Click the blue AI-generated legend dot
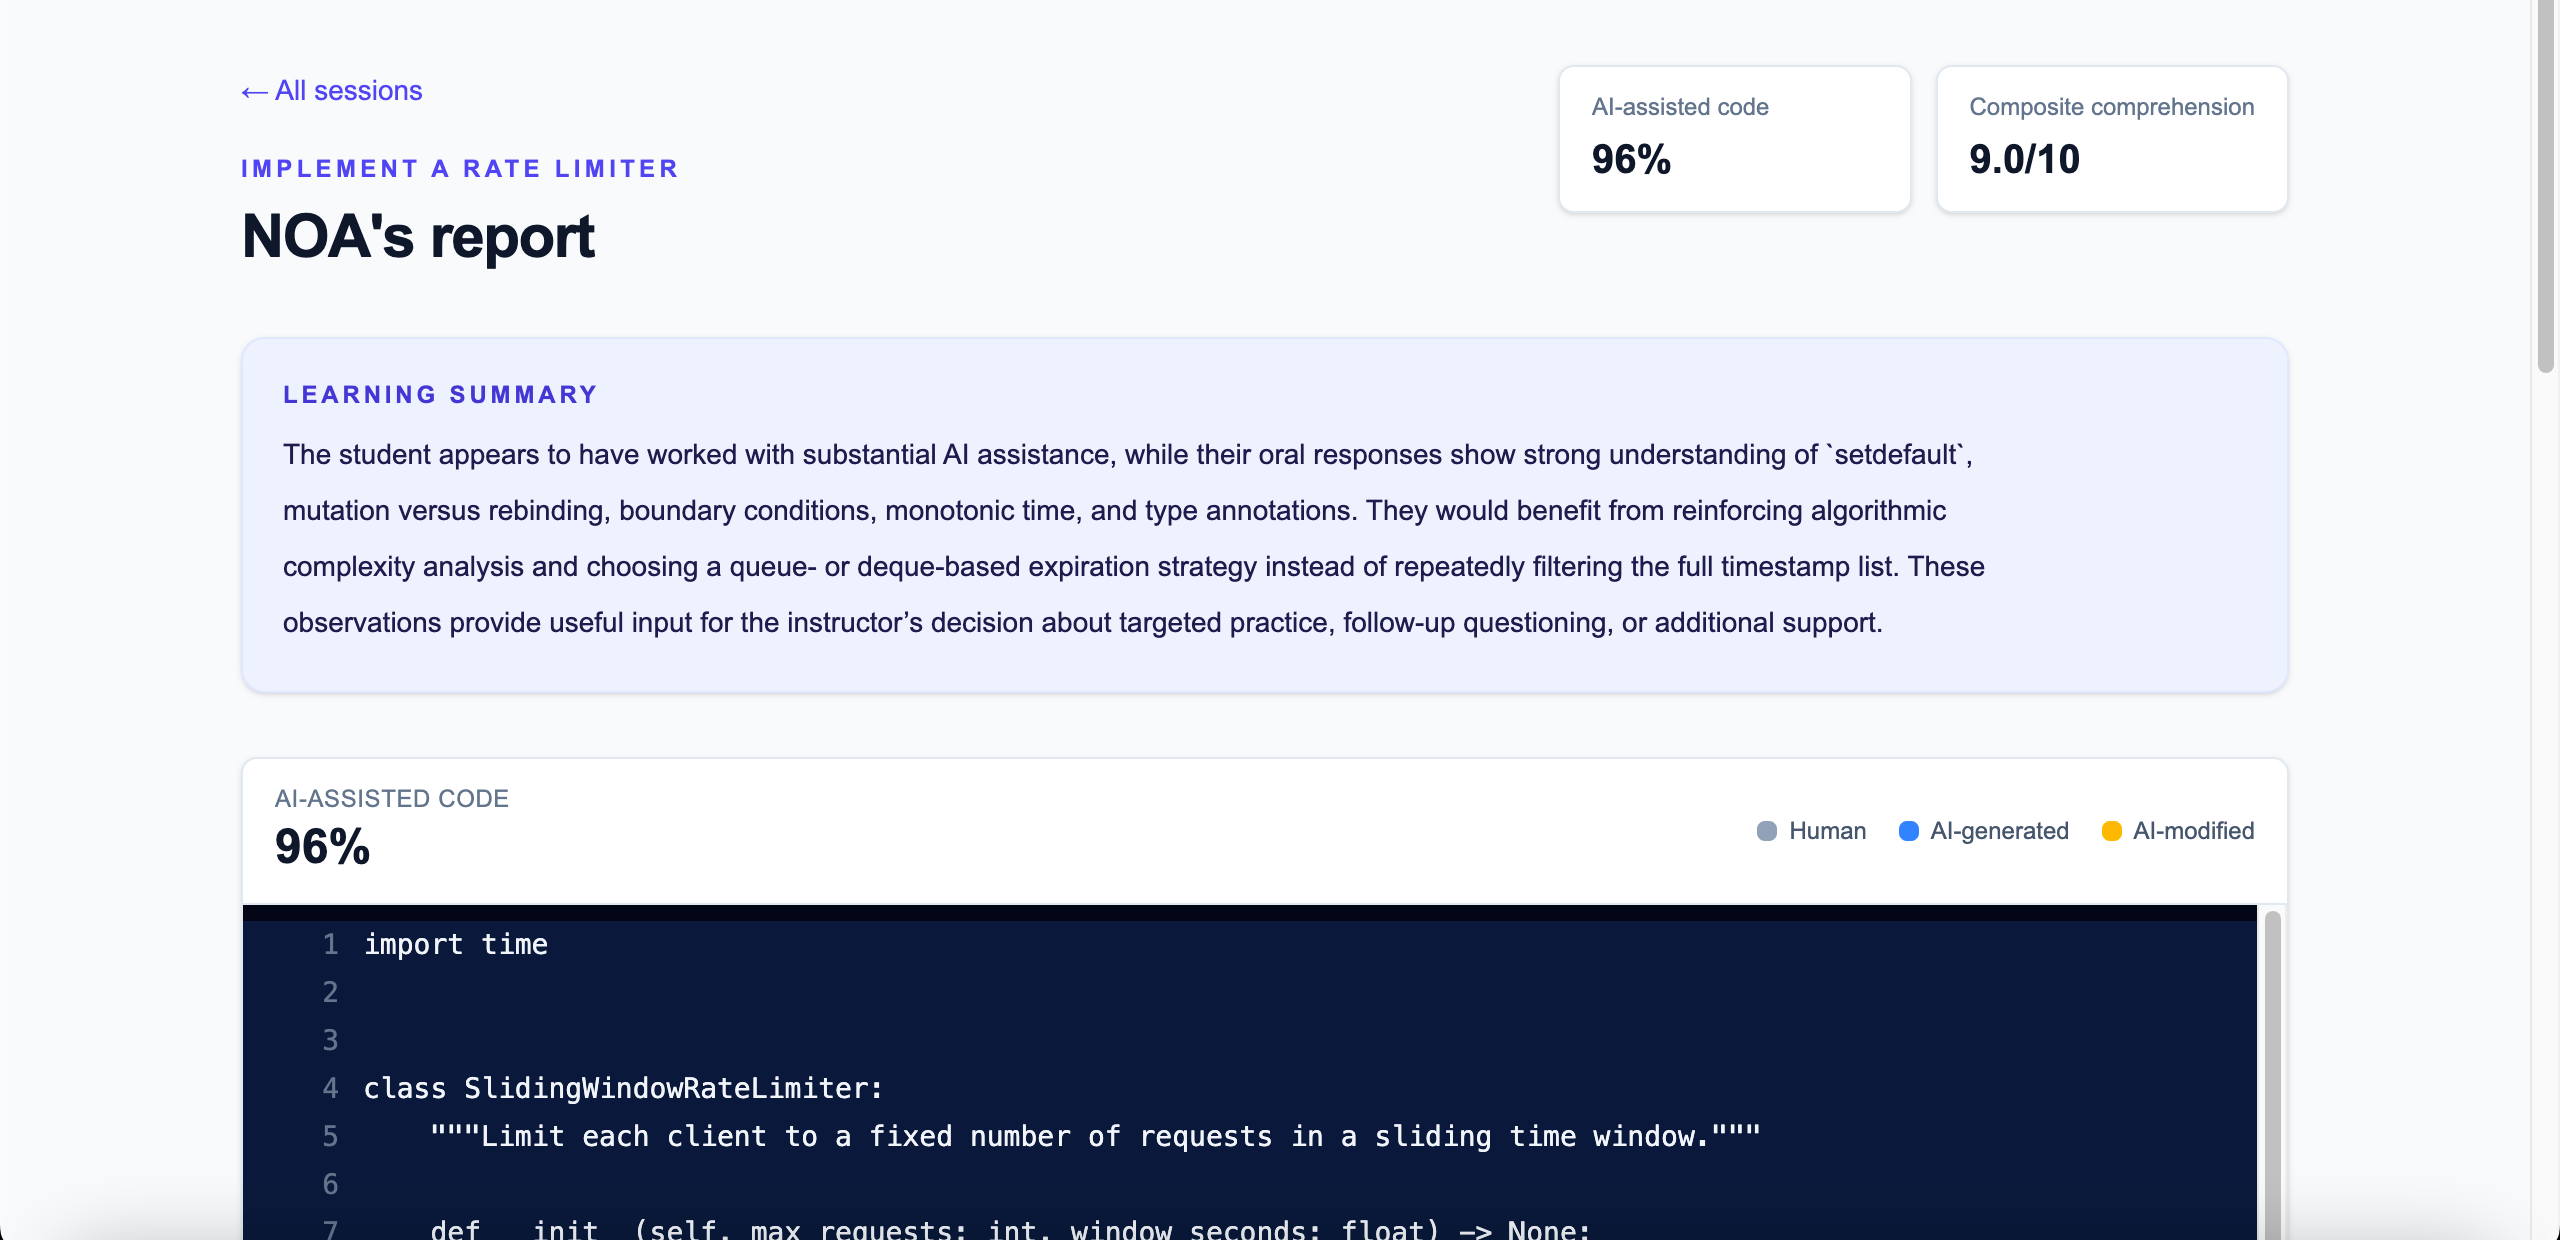 (1909, 831)
